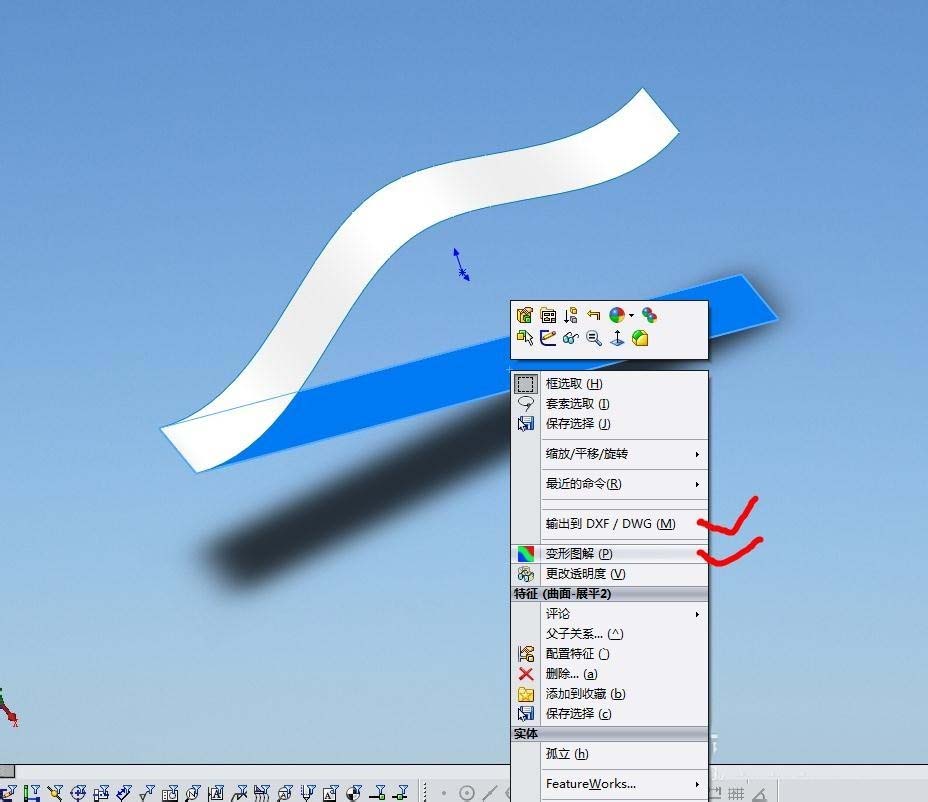Click the folder-with-cube icon in context toolbar
Screen dimensions: 928x802
click(x=524, y=315)
